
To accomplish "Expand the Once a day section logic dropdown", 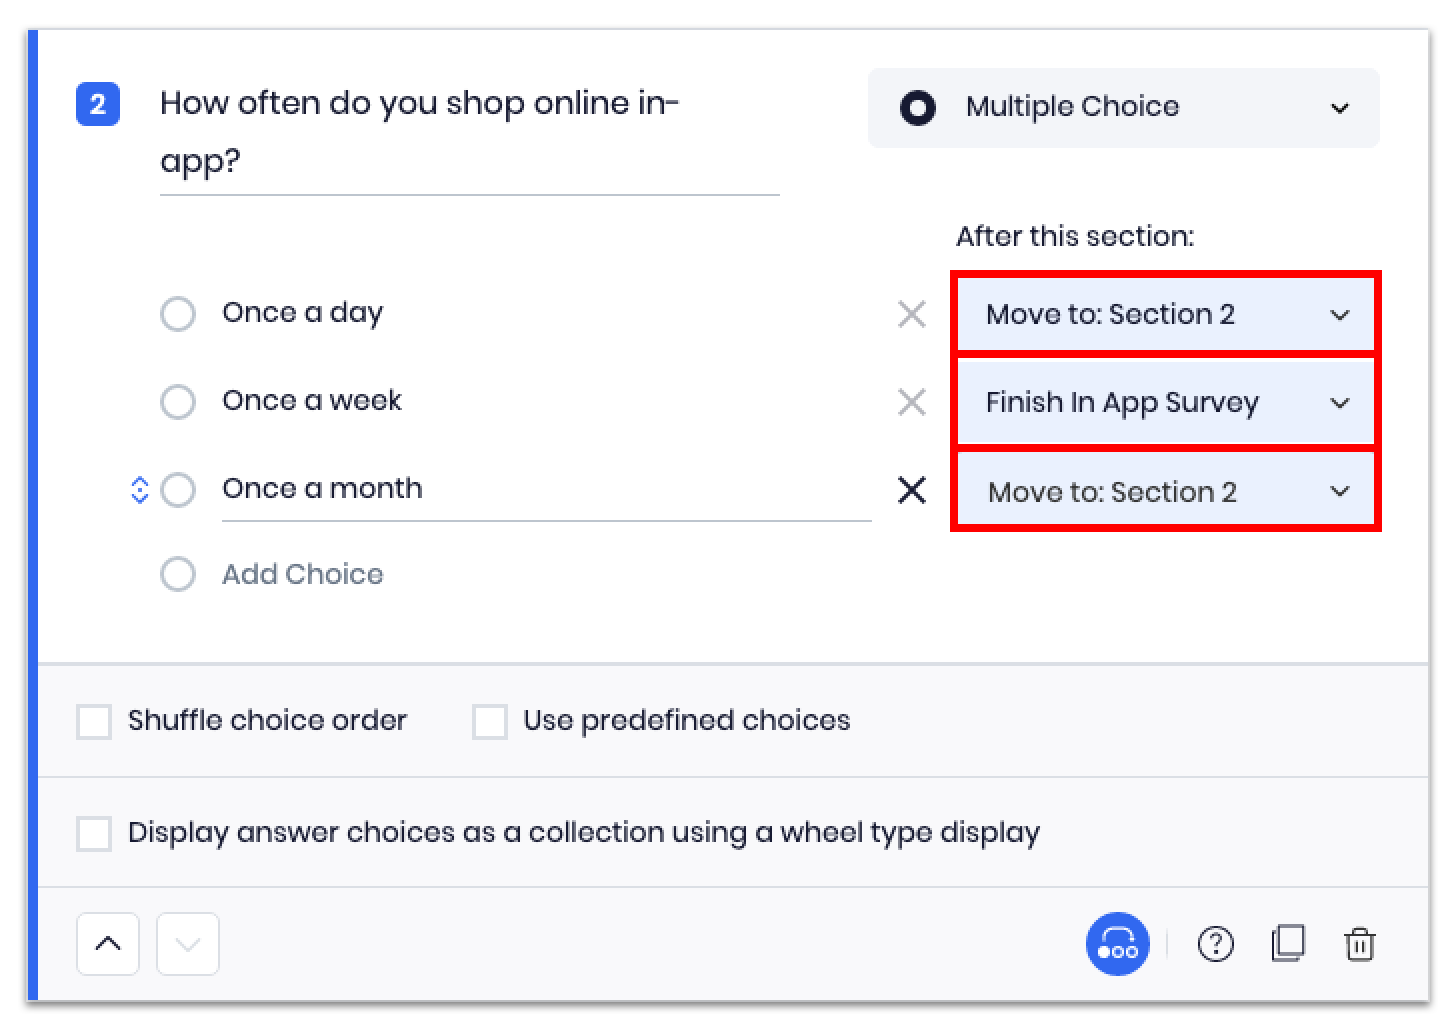I will click(x=1165, y=315).
